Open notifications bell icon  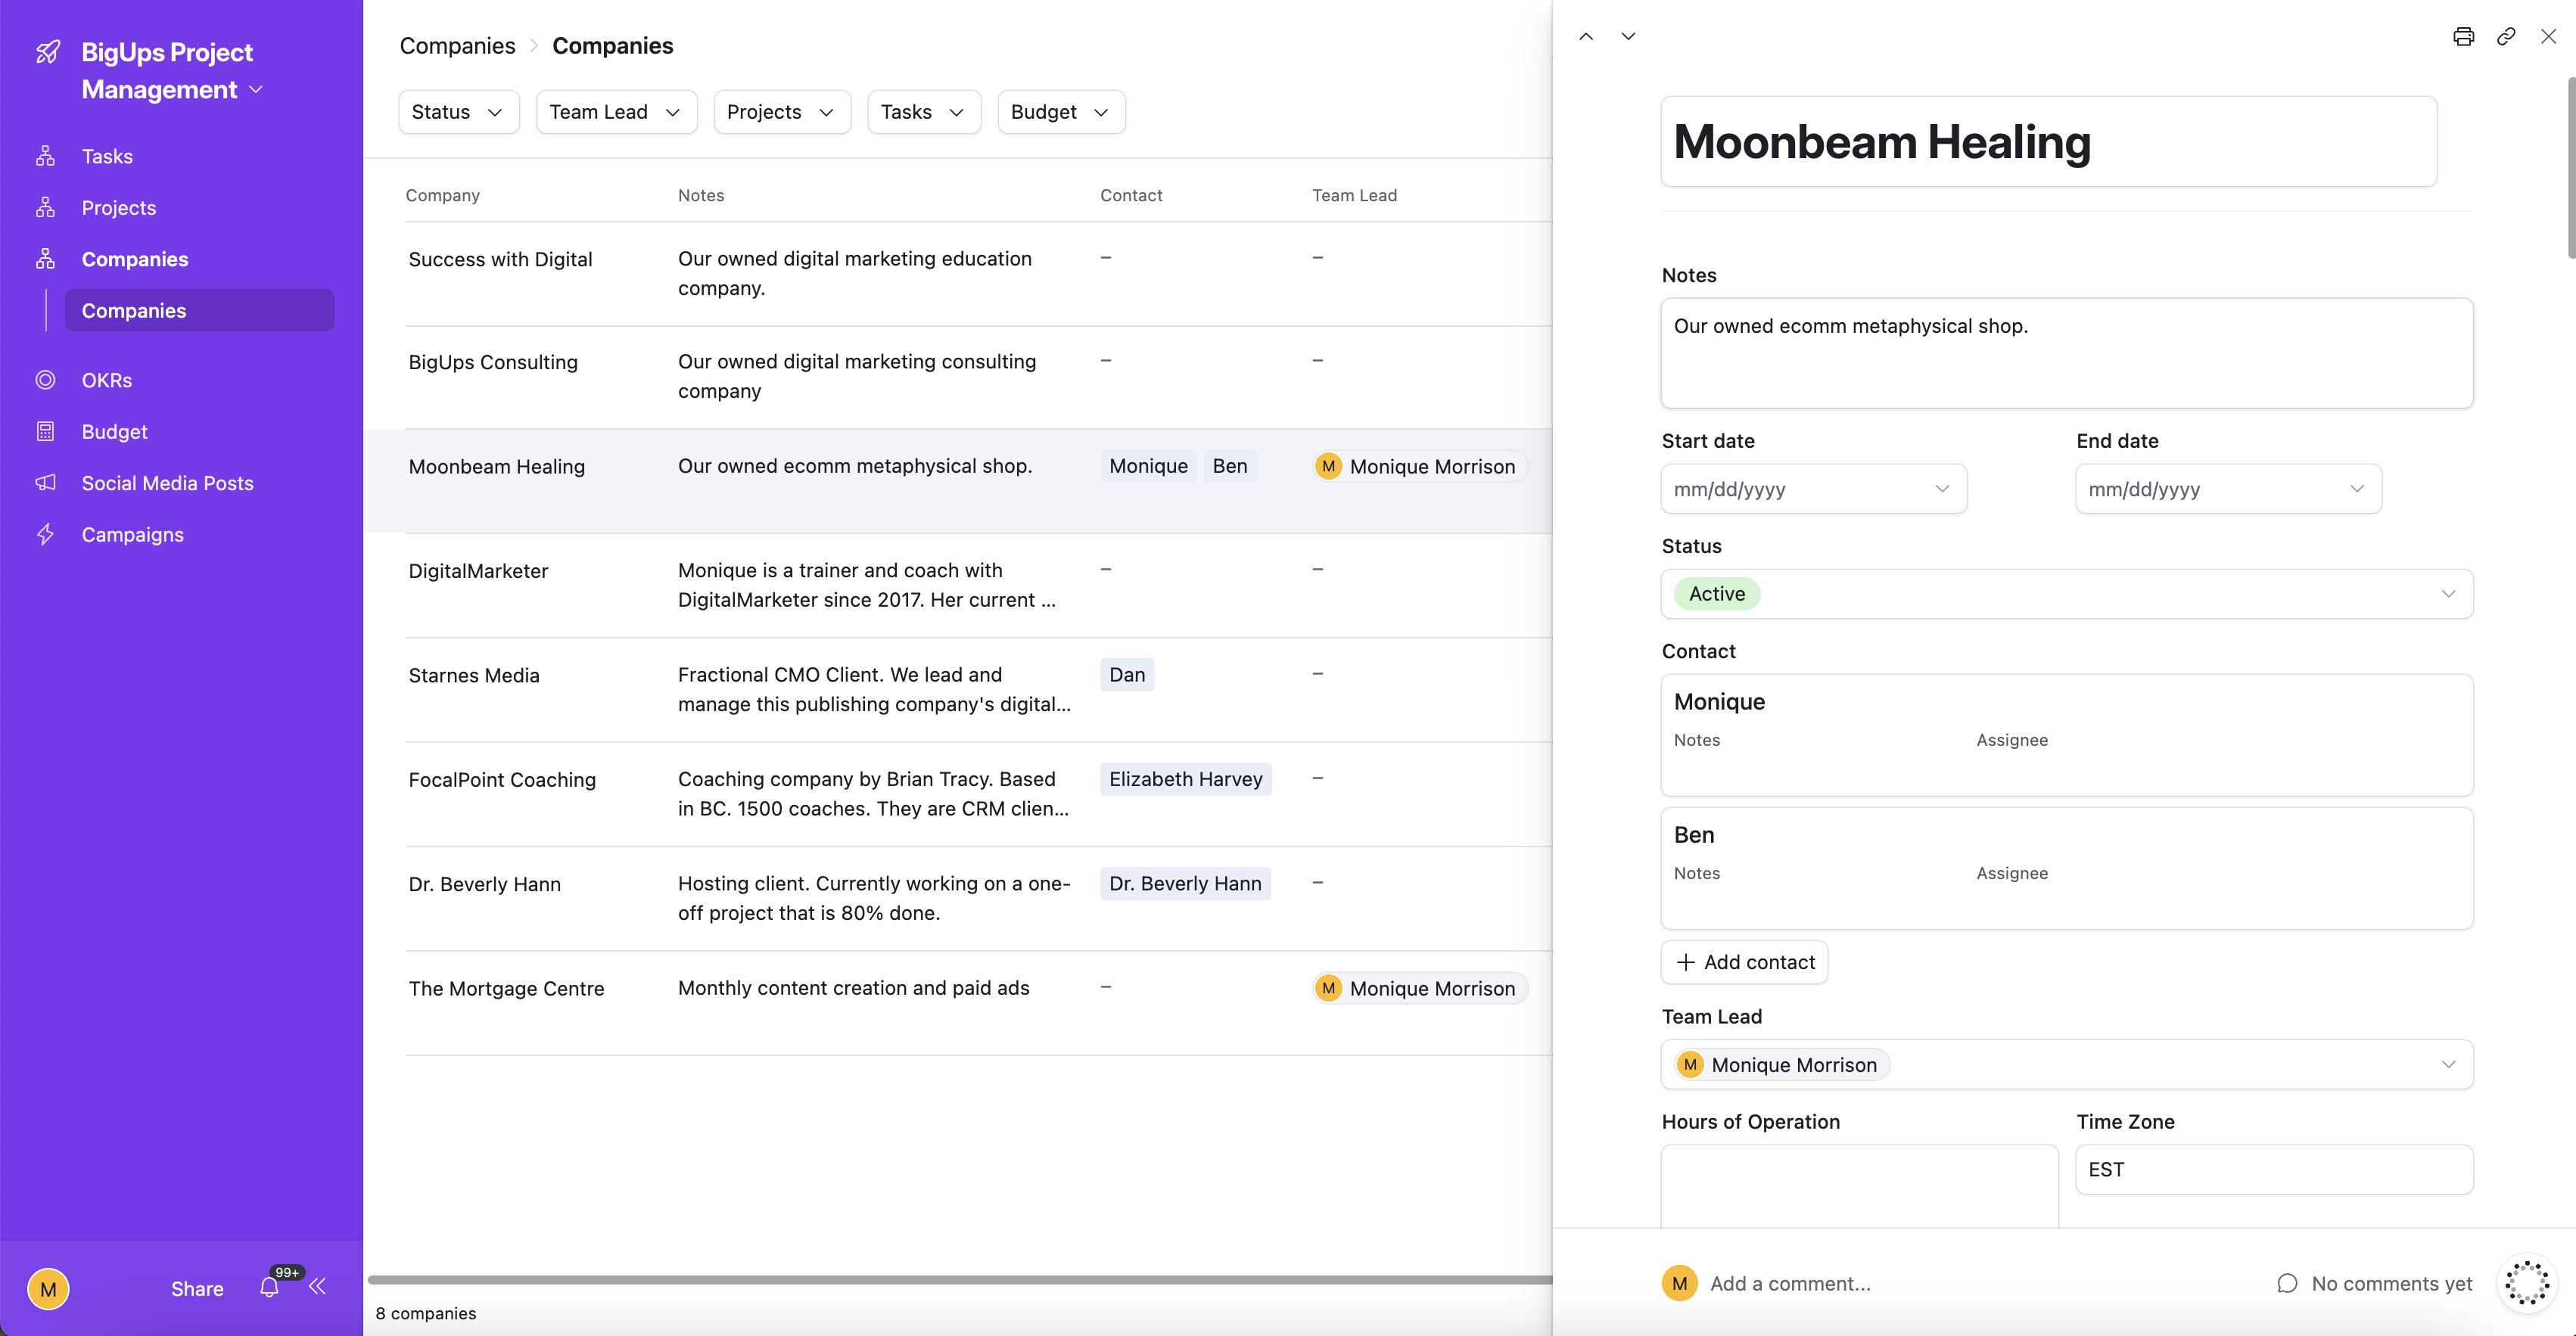(269, 1287)
